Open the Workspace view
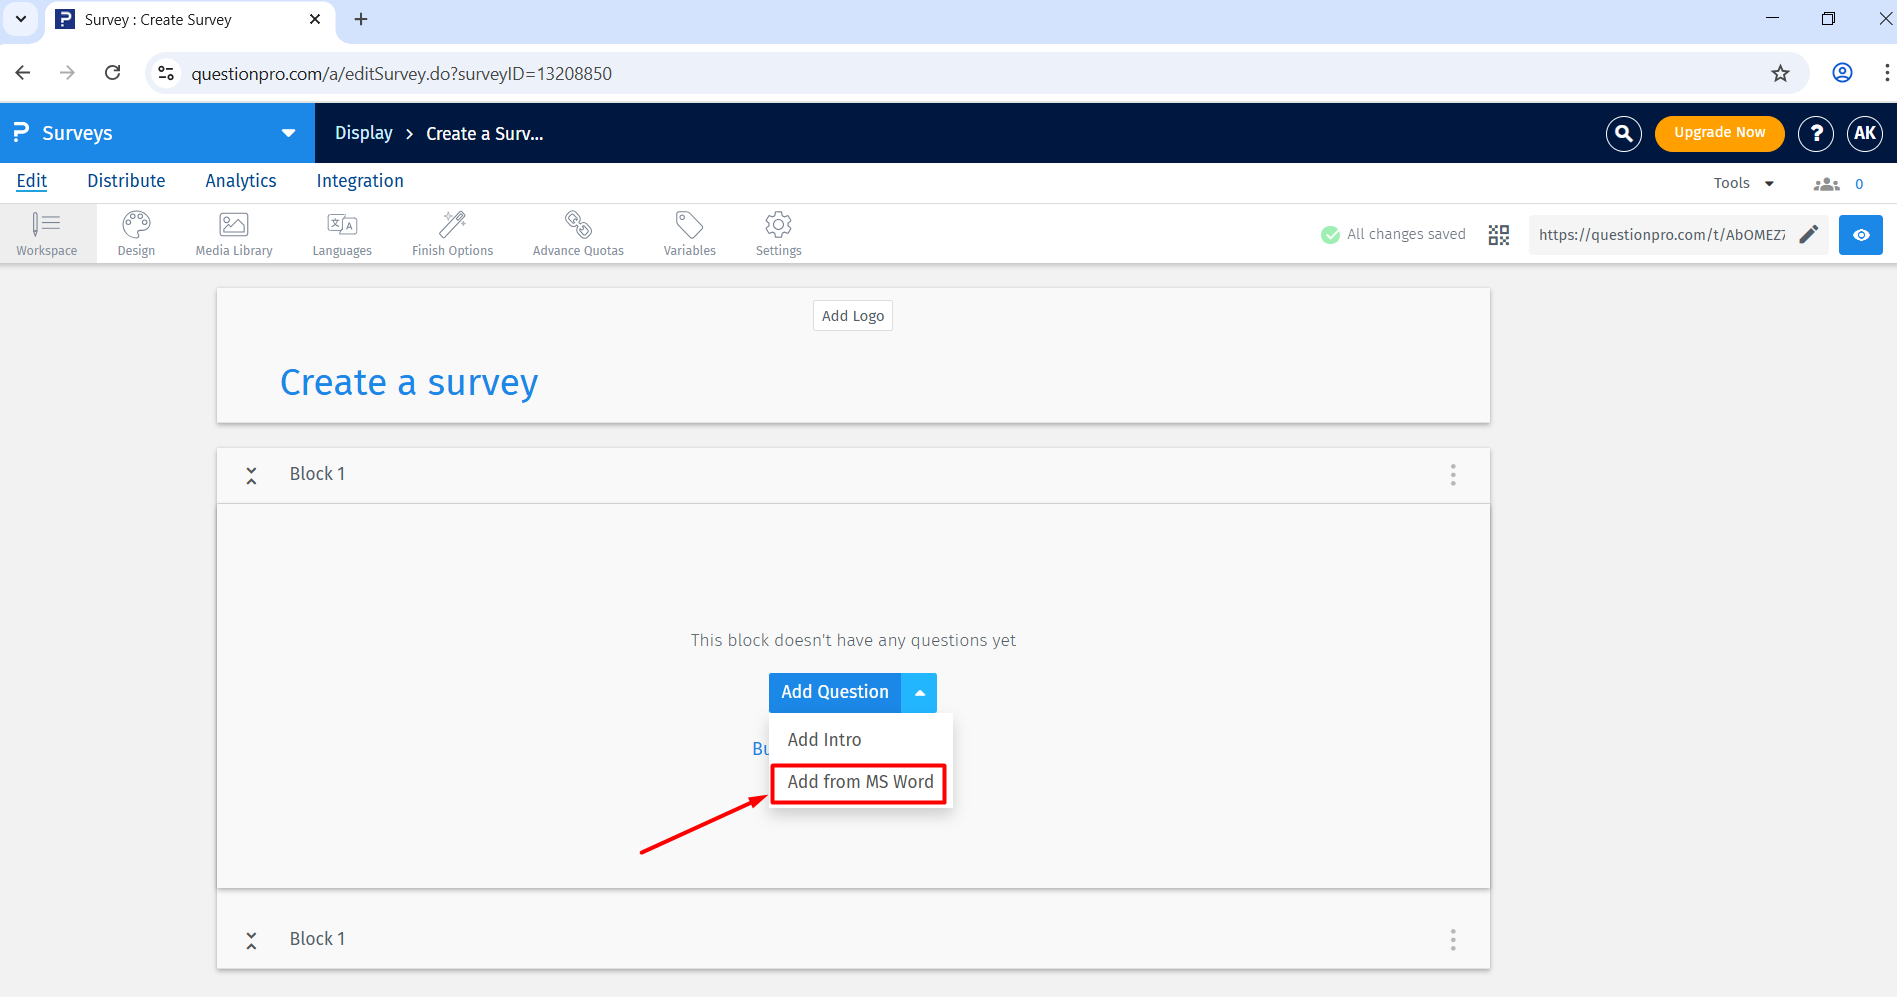The image size is (1897, 997). [47, 233]
